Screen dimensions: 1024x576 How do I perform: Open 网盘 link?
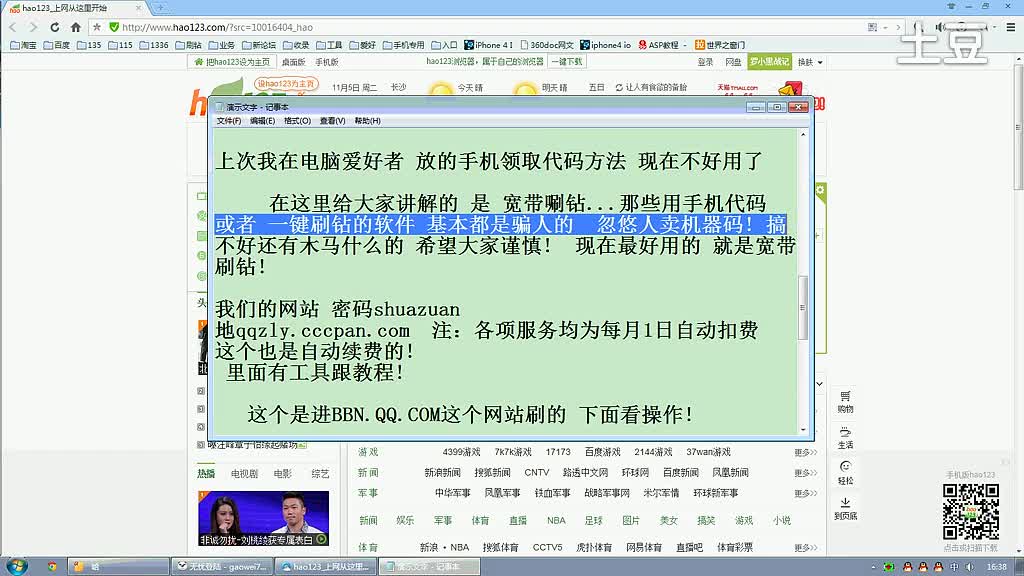pos(733,62)
